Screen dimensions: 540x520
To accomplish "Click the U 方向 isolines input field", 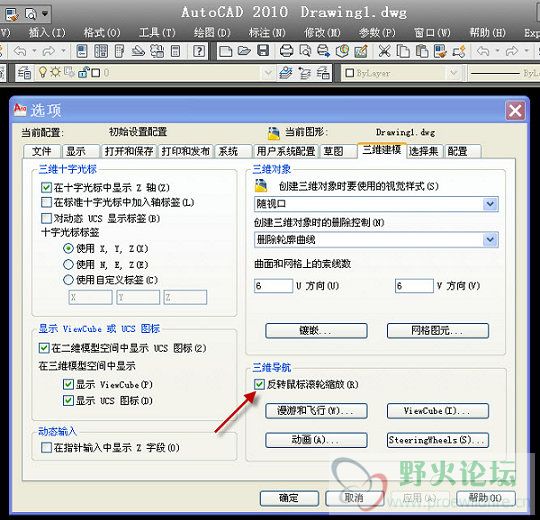I will (273, 286).
